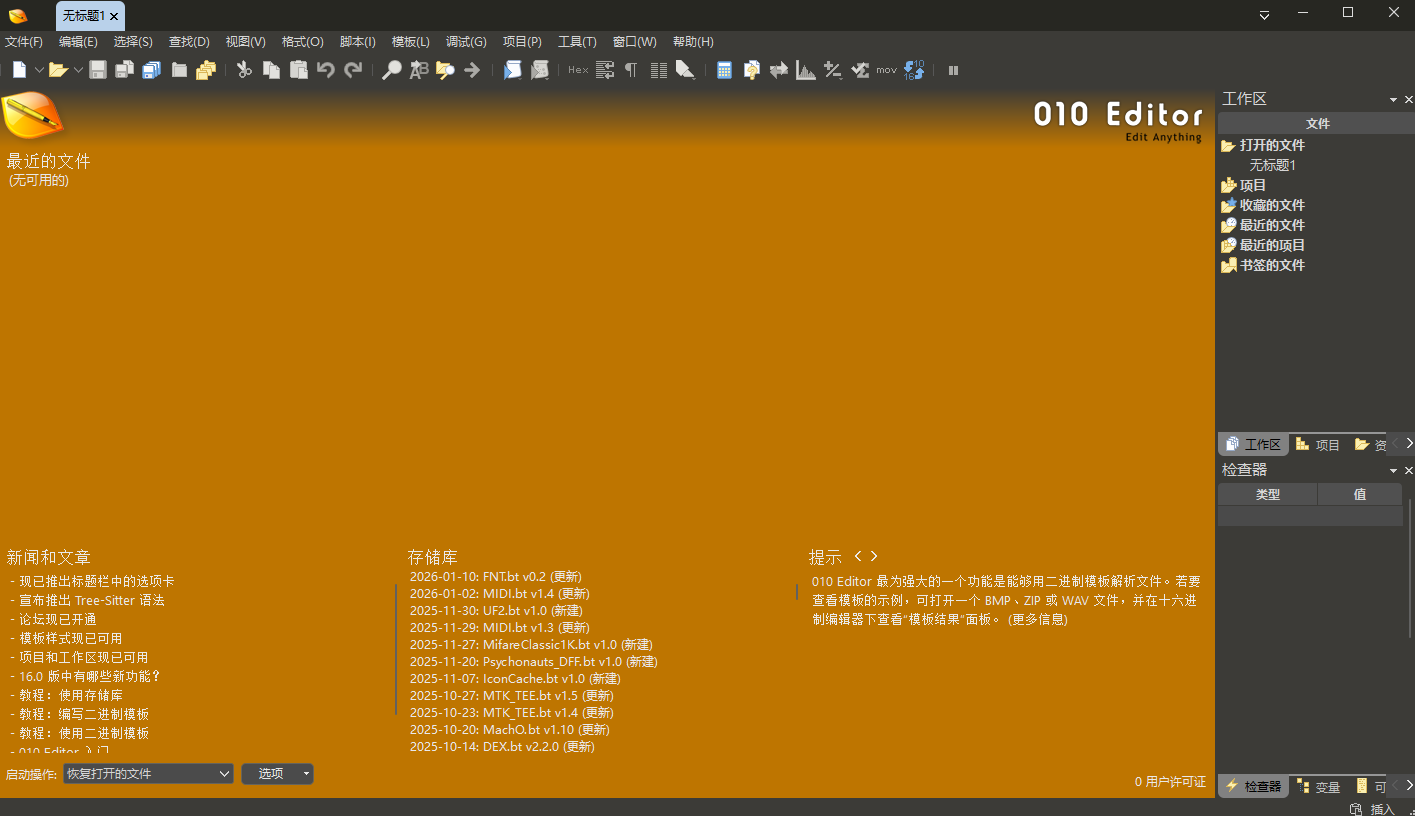Toggle whitespace display with pilcrow icon
This screenshot has width=1415, height=816.
pos(631,70)
